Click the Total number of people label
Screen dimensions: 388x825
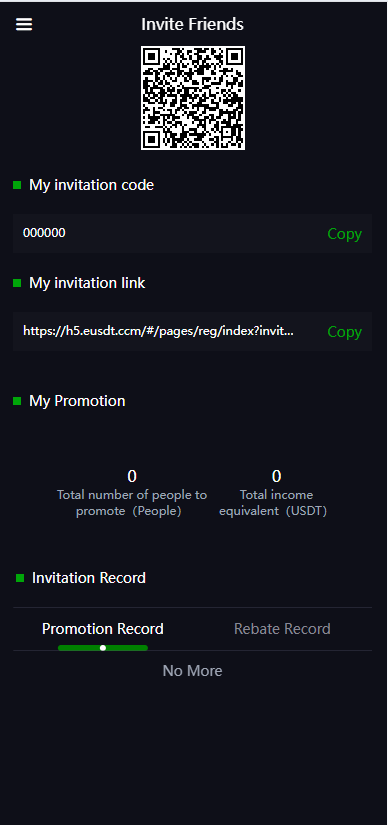click(x=132, y=503)
